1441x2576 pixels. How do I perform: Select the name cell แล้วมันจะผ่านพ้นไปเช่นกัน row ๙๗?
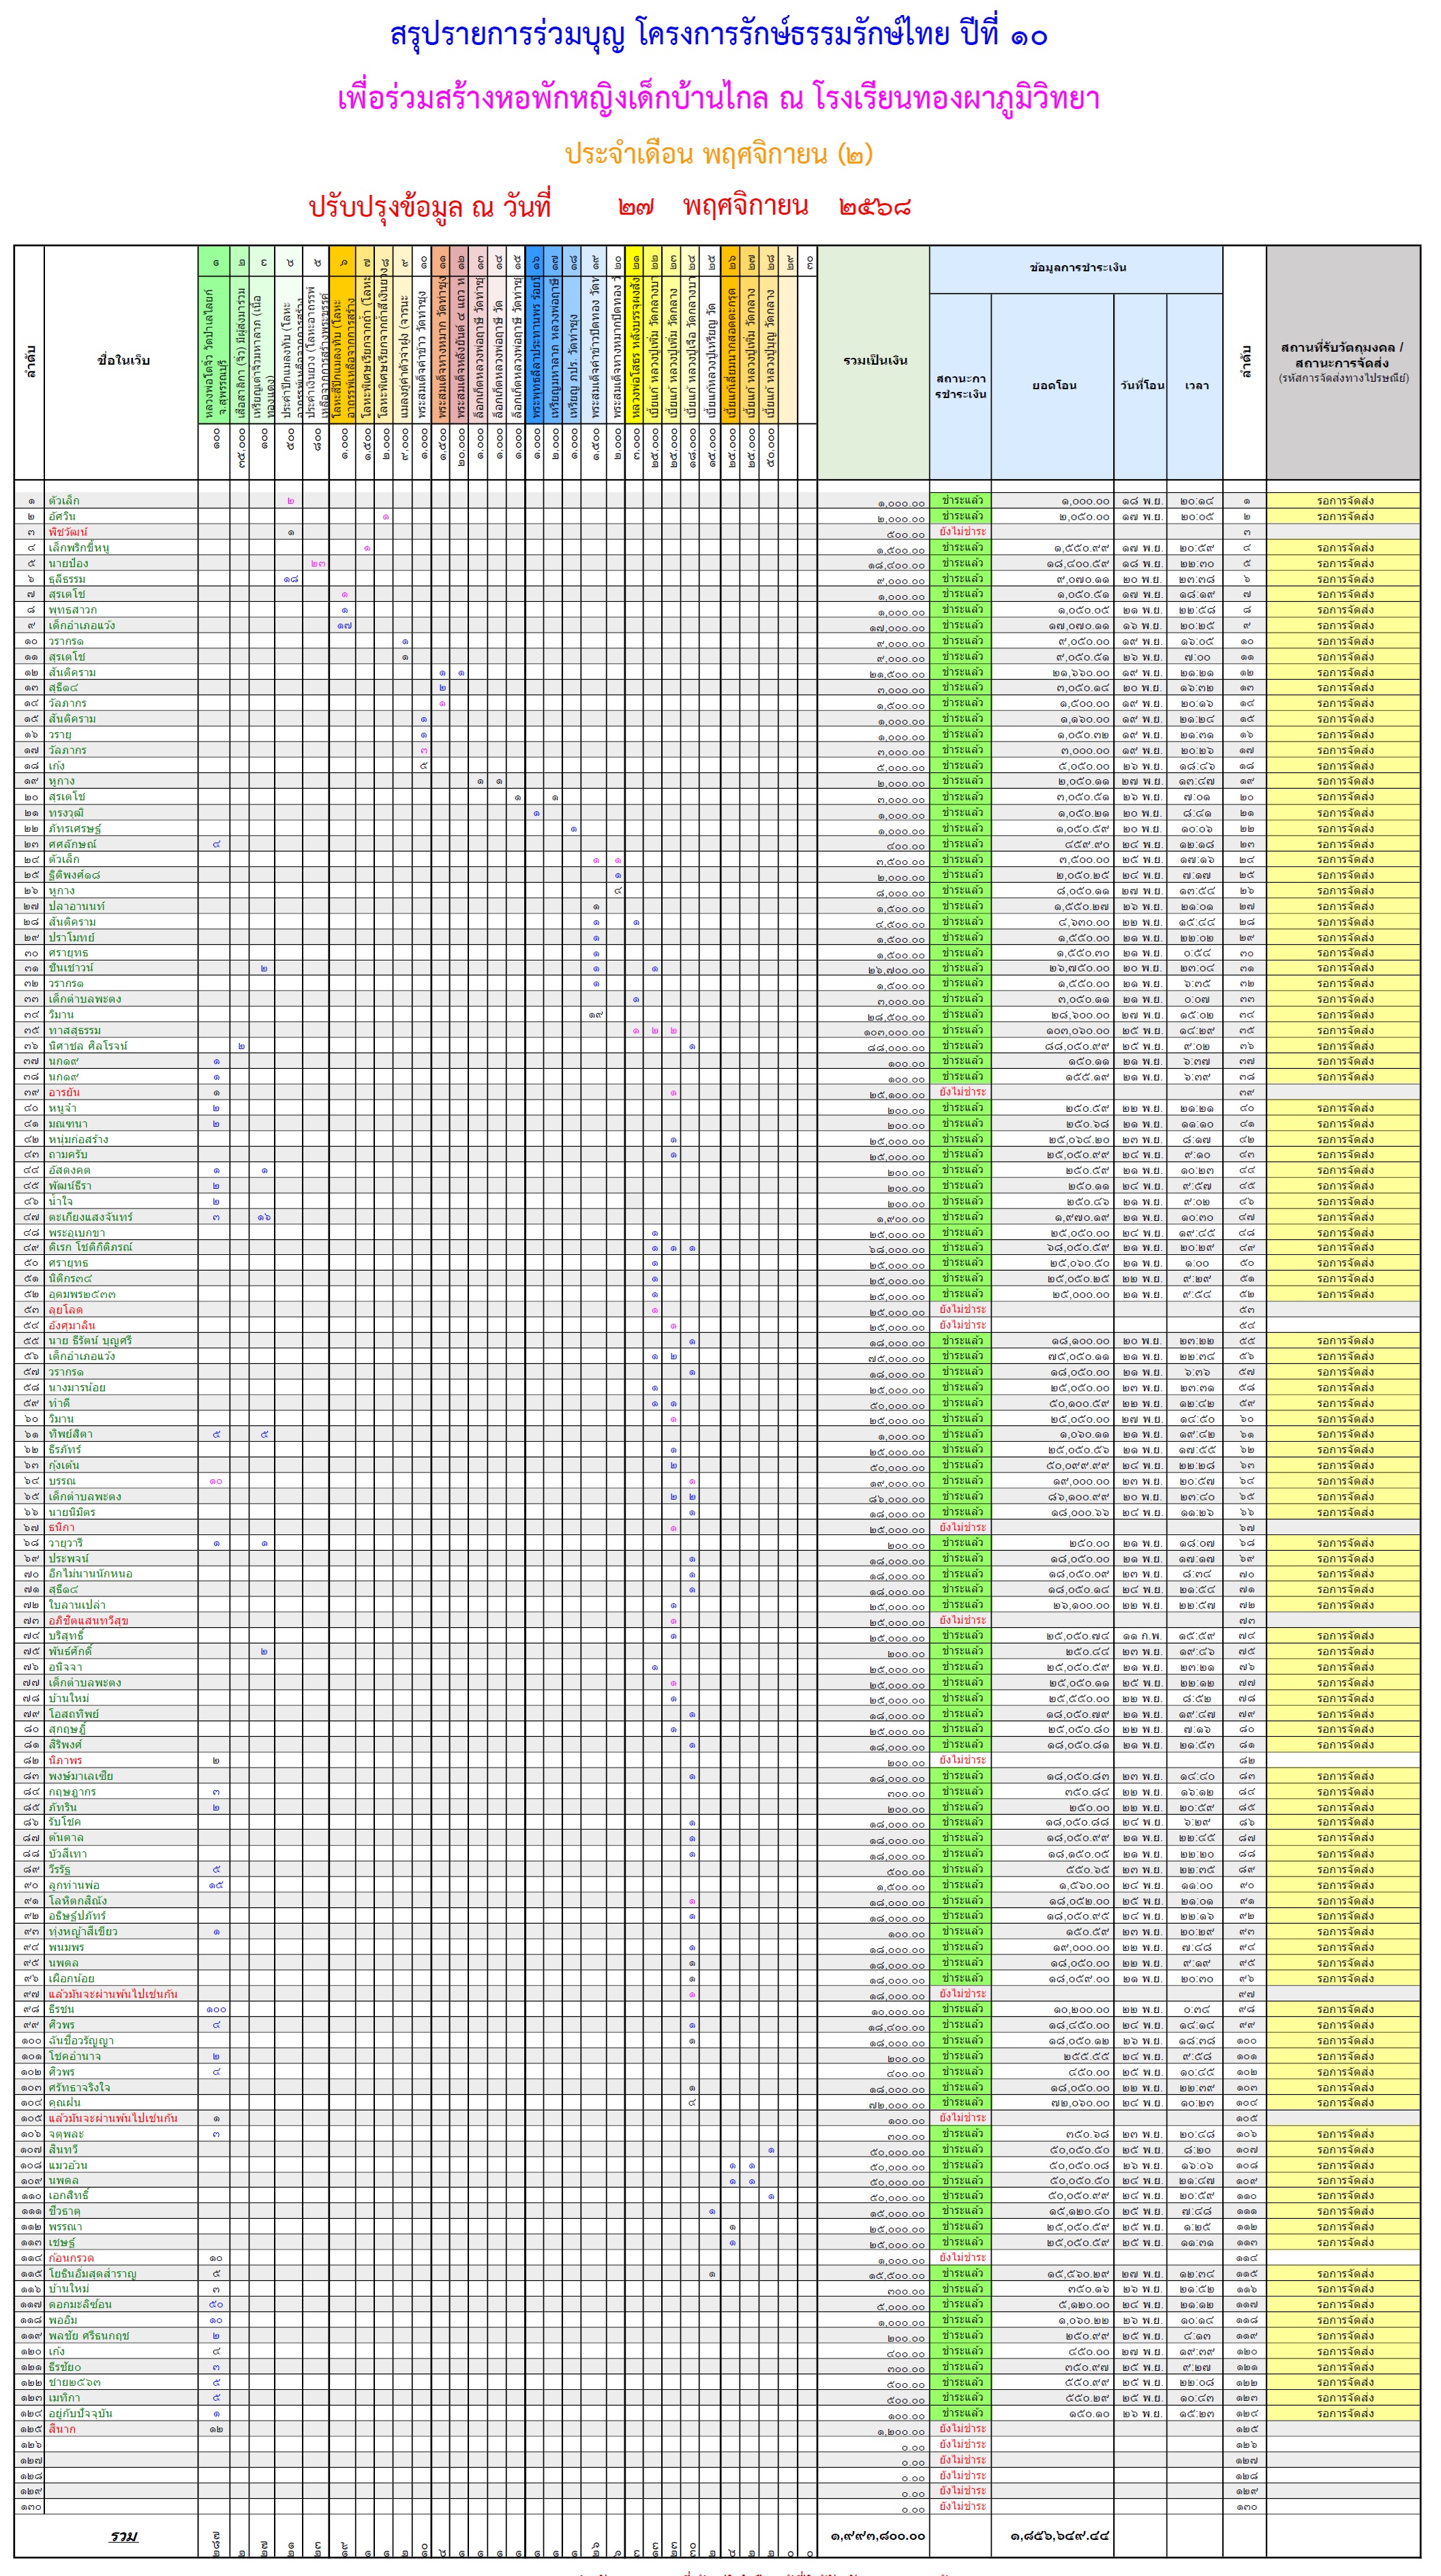(x=112, y=1994)
